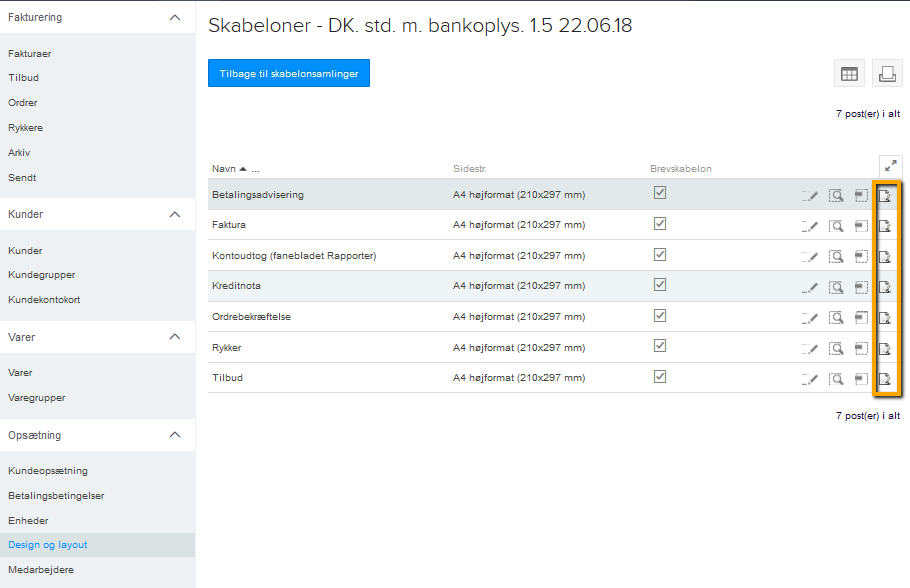Expand the table with the fullscreen arrows icon
910x588 pixels.
890,166
